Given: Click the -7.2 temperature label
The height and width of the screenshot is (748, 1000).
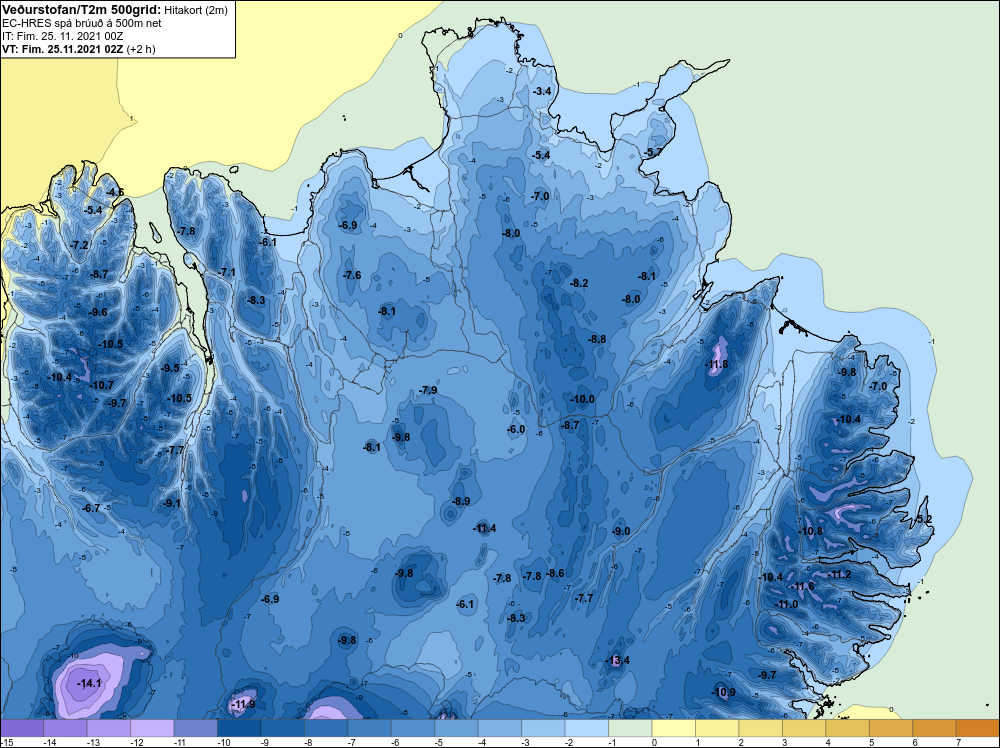Looking at the screenshot, I should (x=79, y=245).
